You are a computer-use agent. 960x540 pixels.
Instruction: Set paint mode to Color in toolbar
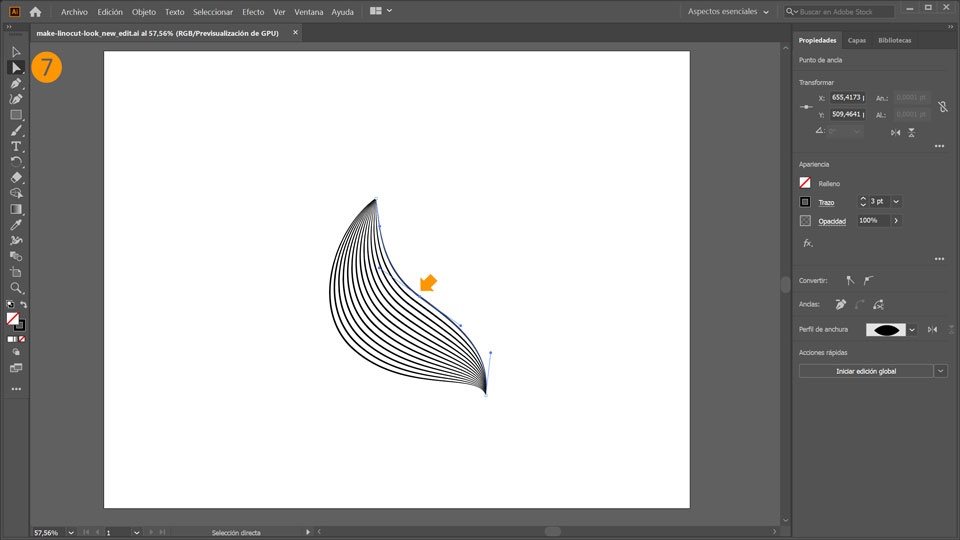click(x=10, y=339)
